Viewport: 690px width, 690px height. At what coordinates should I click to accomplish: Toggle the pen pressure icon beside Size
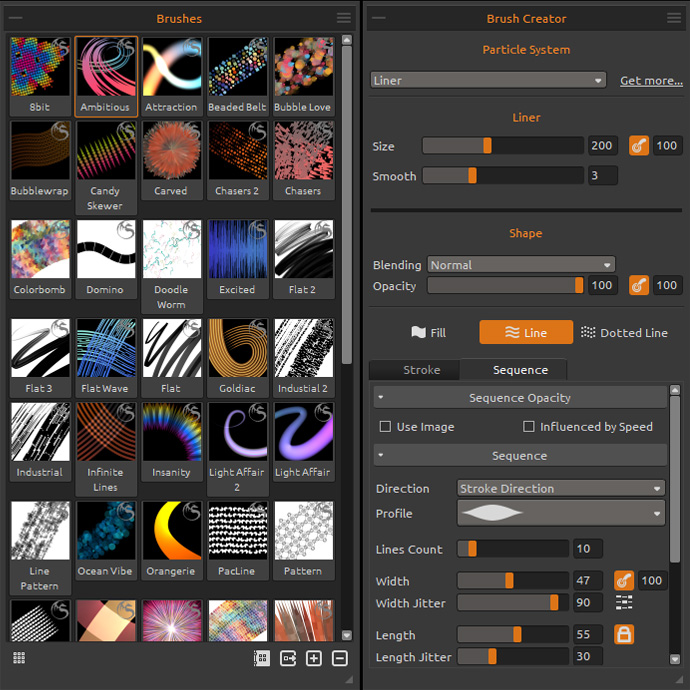click(639, 146)
